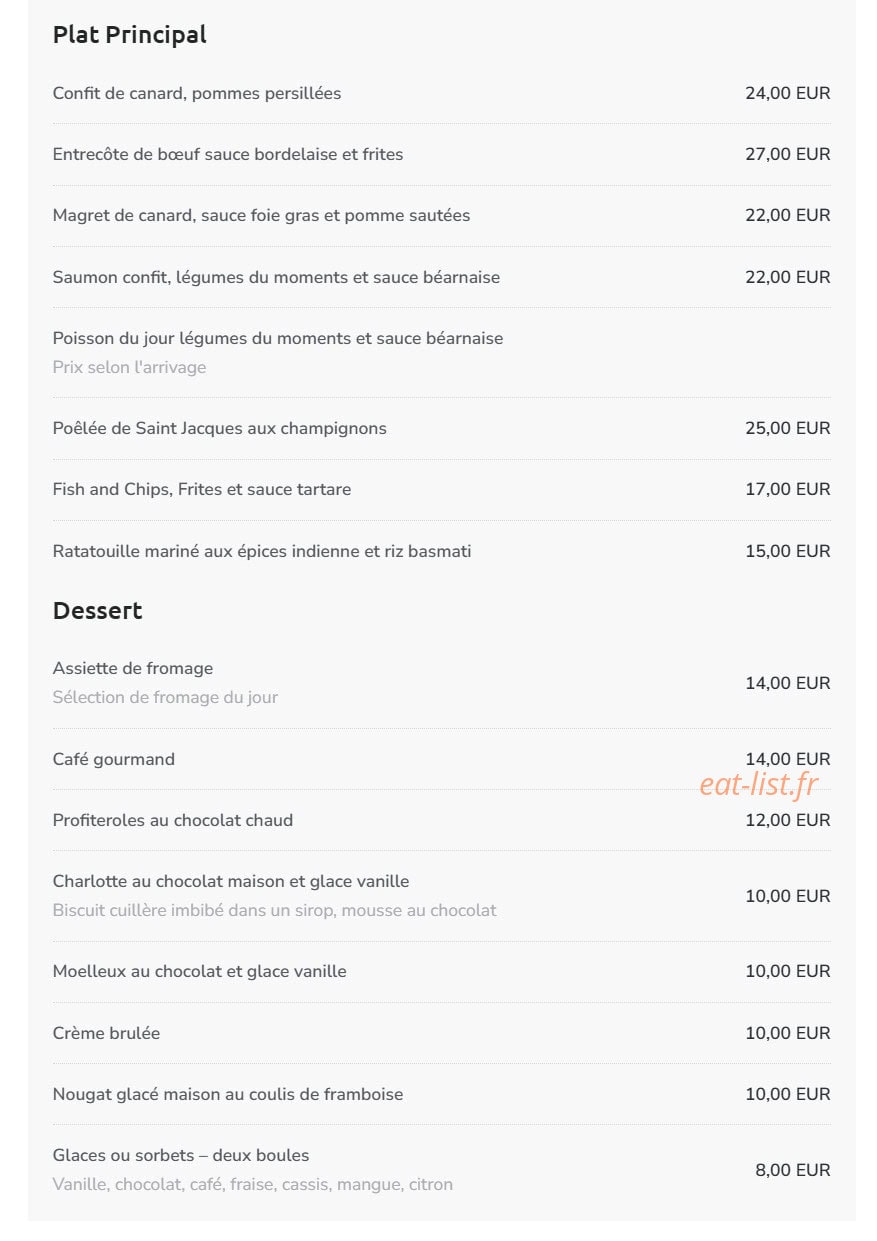Click the Prix selon l'arrivage note
Screen dimensions: 877x1241
[129, 368]
